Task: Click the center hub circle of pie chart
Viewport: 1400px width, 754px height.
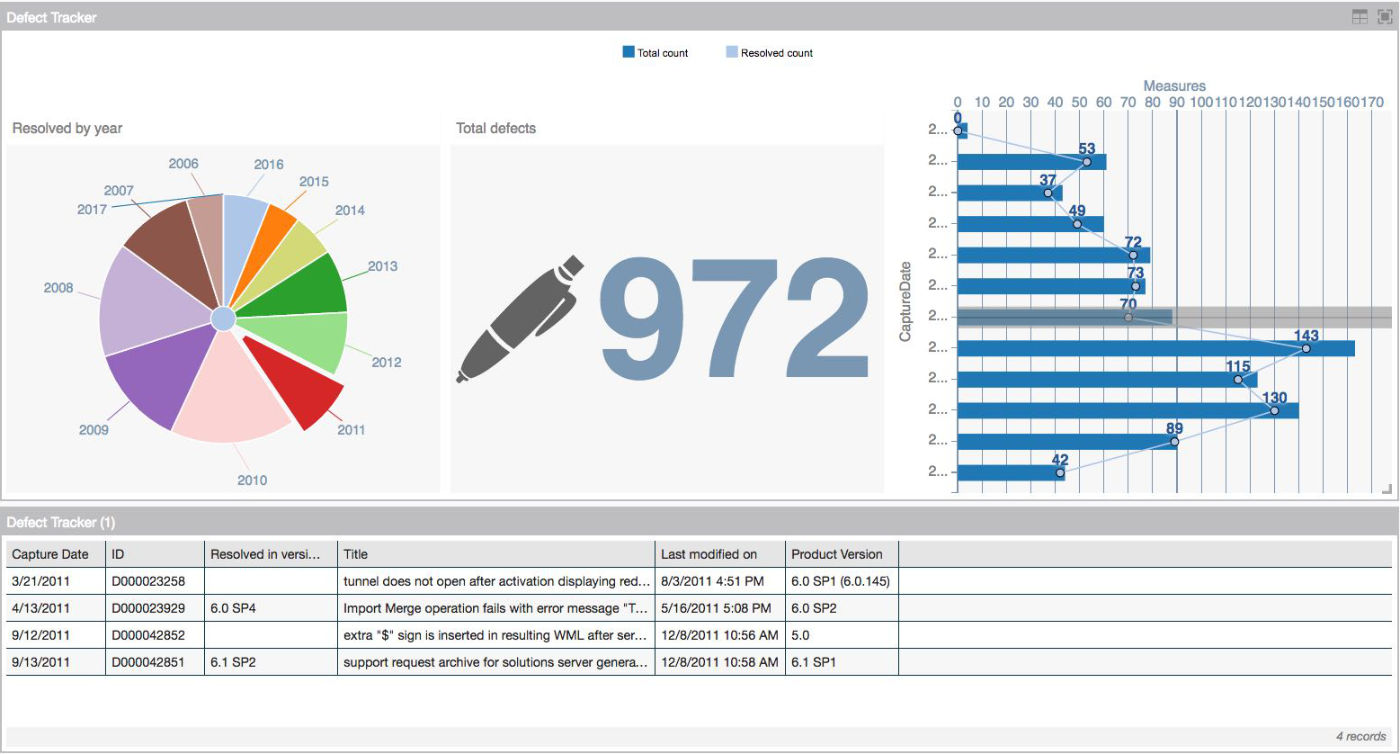Action: 223,318
